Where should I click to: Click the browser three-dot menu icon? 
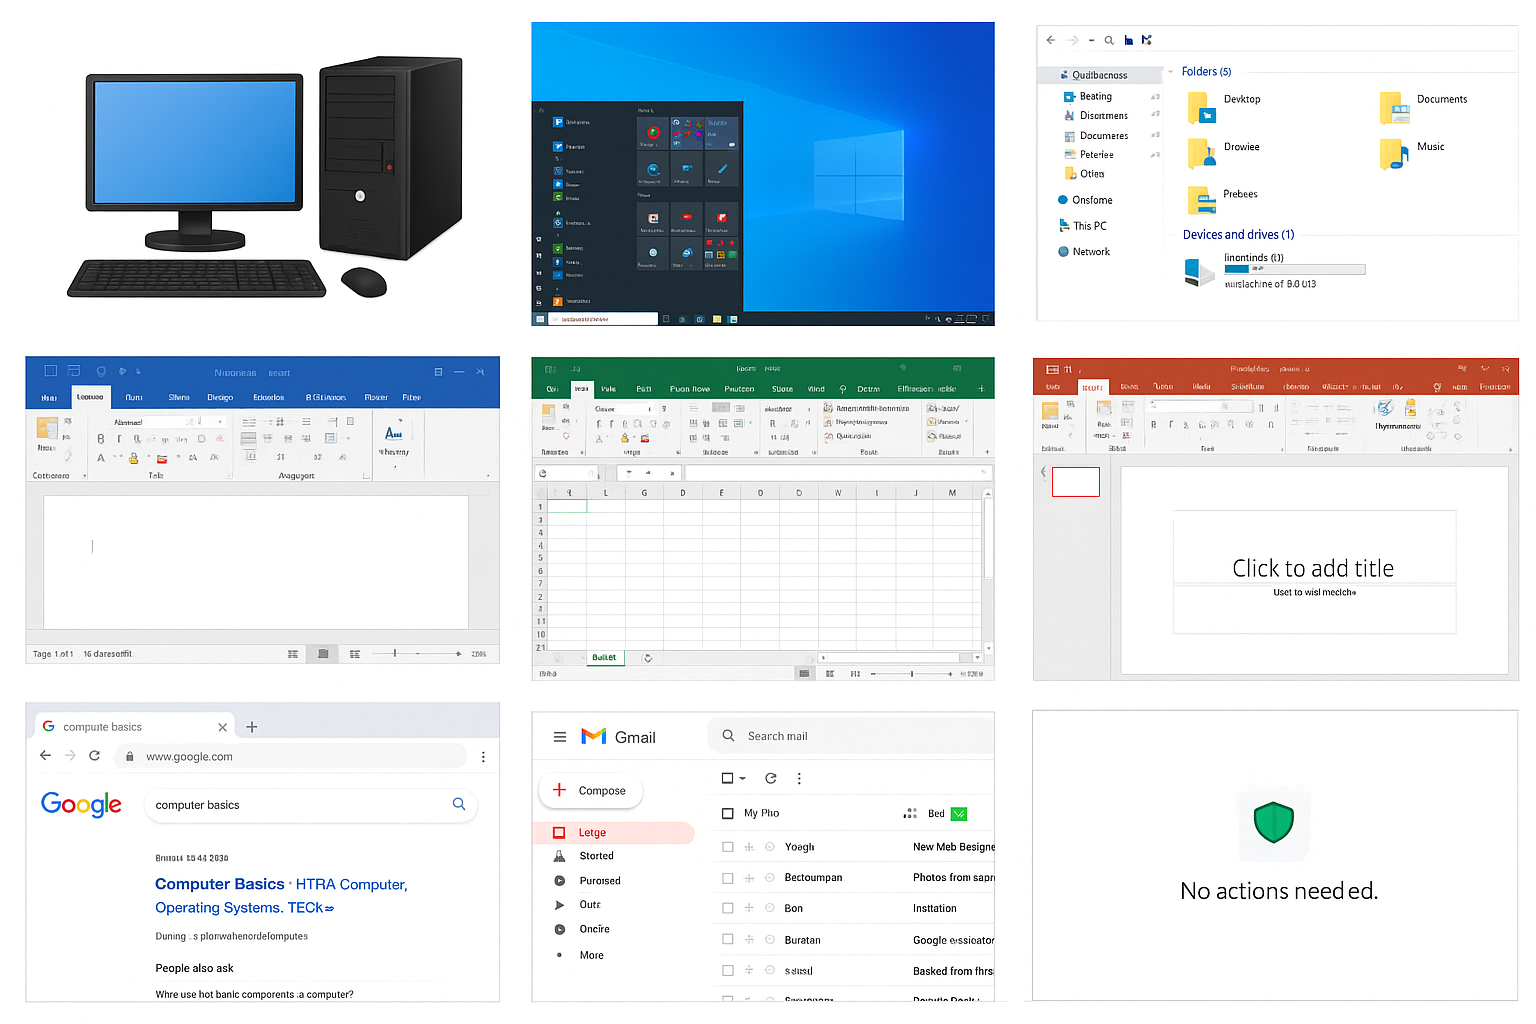pyautogui.click(x=483, y=757)
